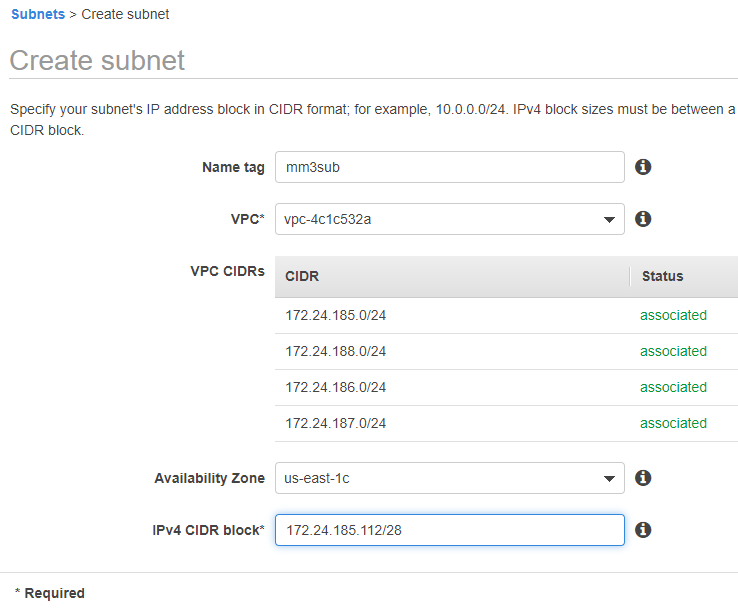Select the 172.24.188.0/24 CIDR row
738x609 pixels.
(336, 351)
